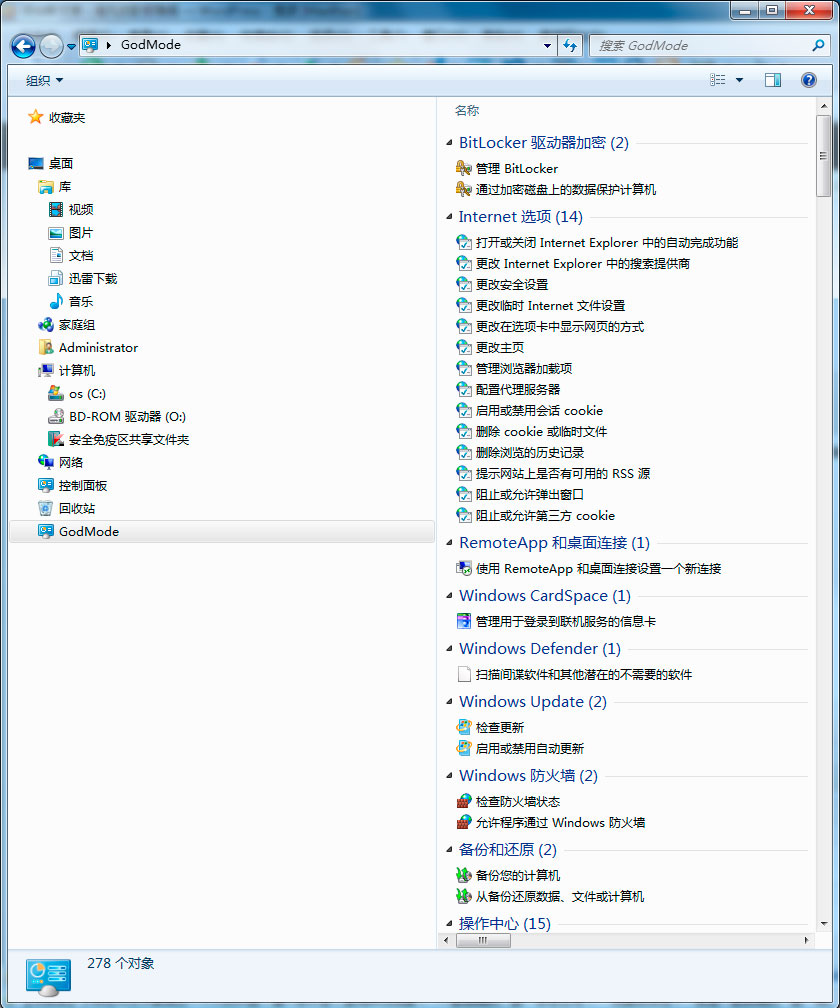Click the Back navigation arrow button

(x=24, y=45)
